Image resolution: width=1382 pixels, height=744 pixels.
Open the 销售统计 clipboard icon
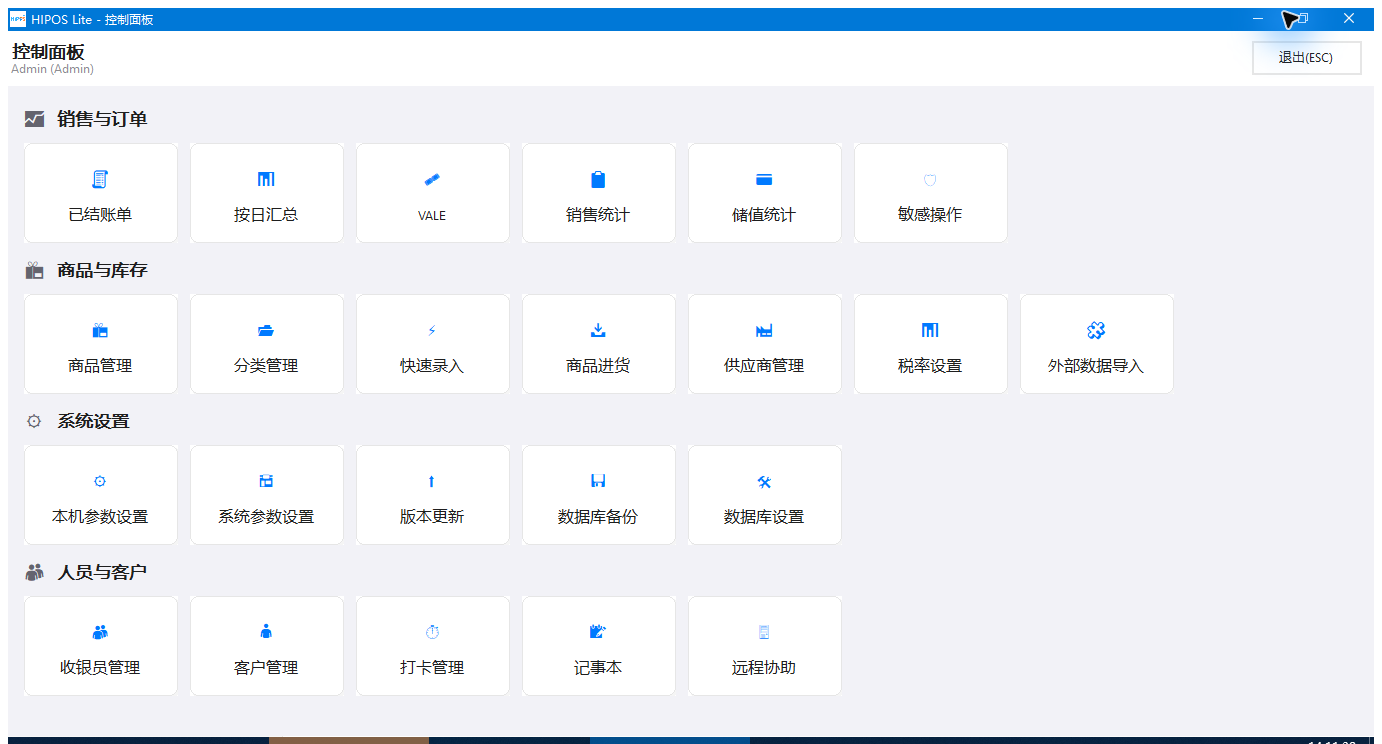tap(598, 180)
